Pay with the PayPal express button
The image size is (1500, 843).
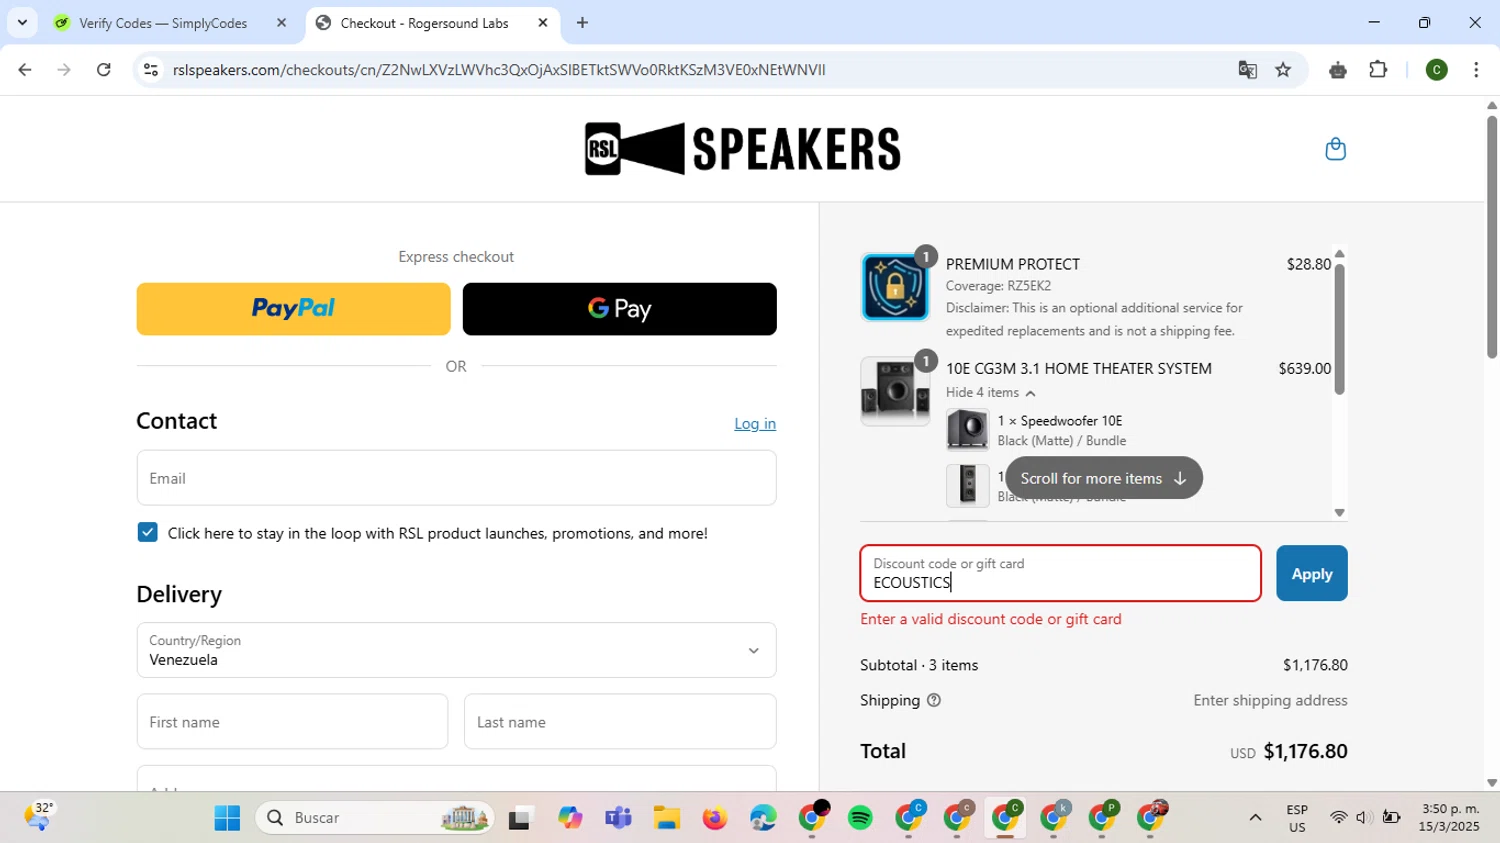293,309
